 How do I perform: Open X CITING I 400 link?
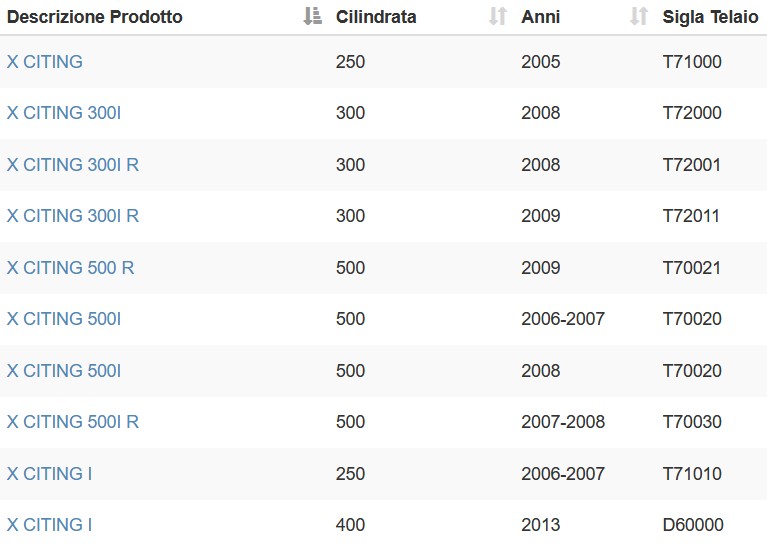pos(49,524)
